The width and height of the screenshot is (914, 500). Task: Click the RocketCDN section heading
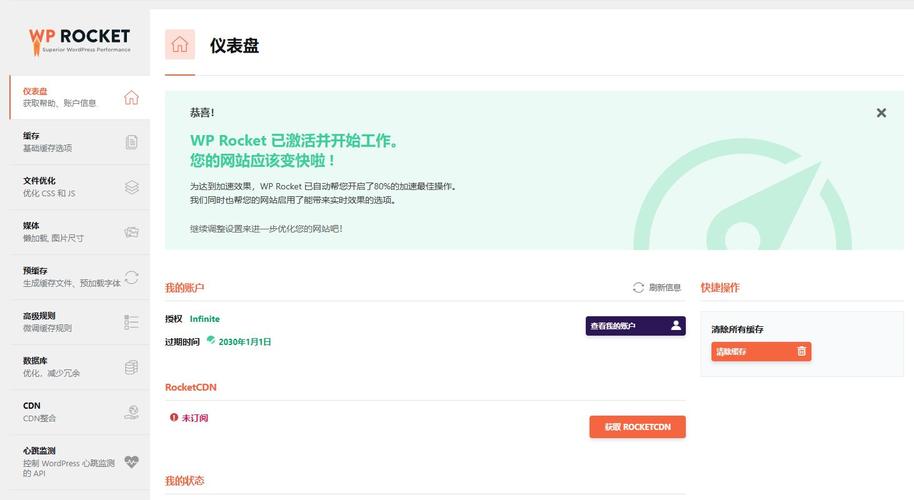click(191, 387)
